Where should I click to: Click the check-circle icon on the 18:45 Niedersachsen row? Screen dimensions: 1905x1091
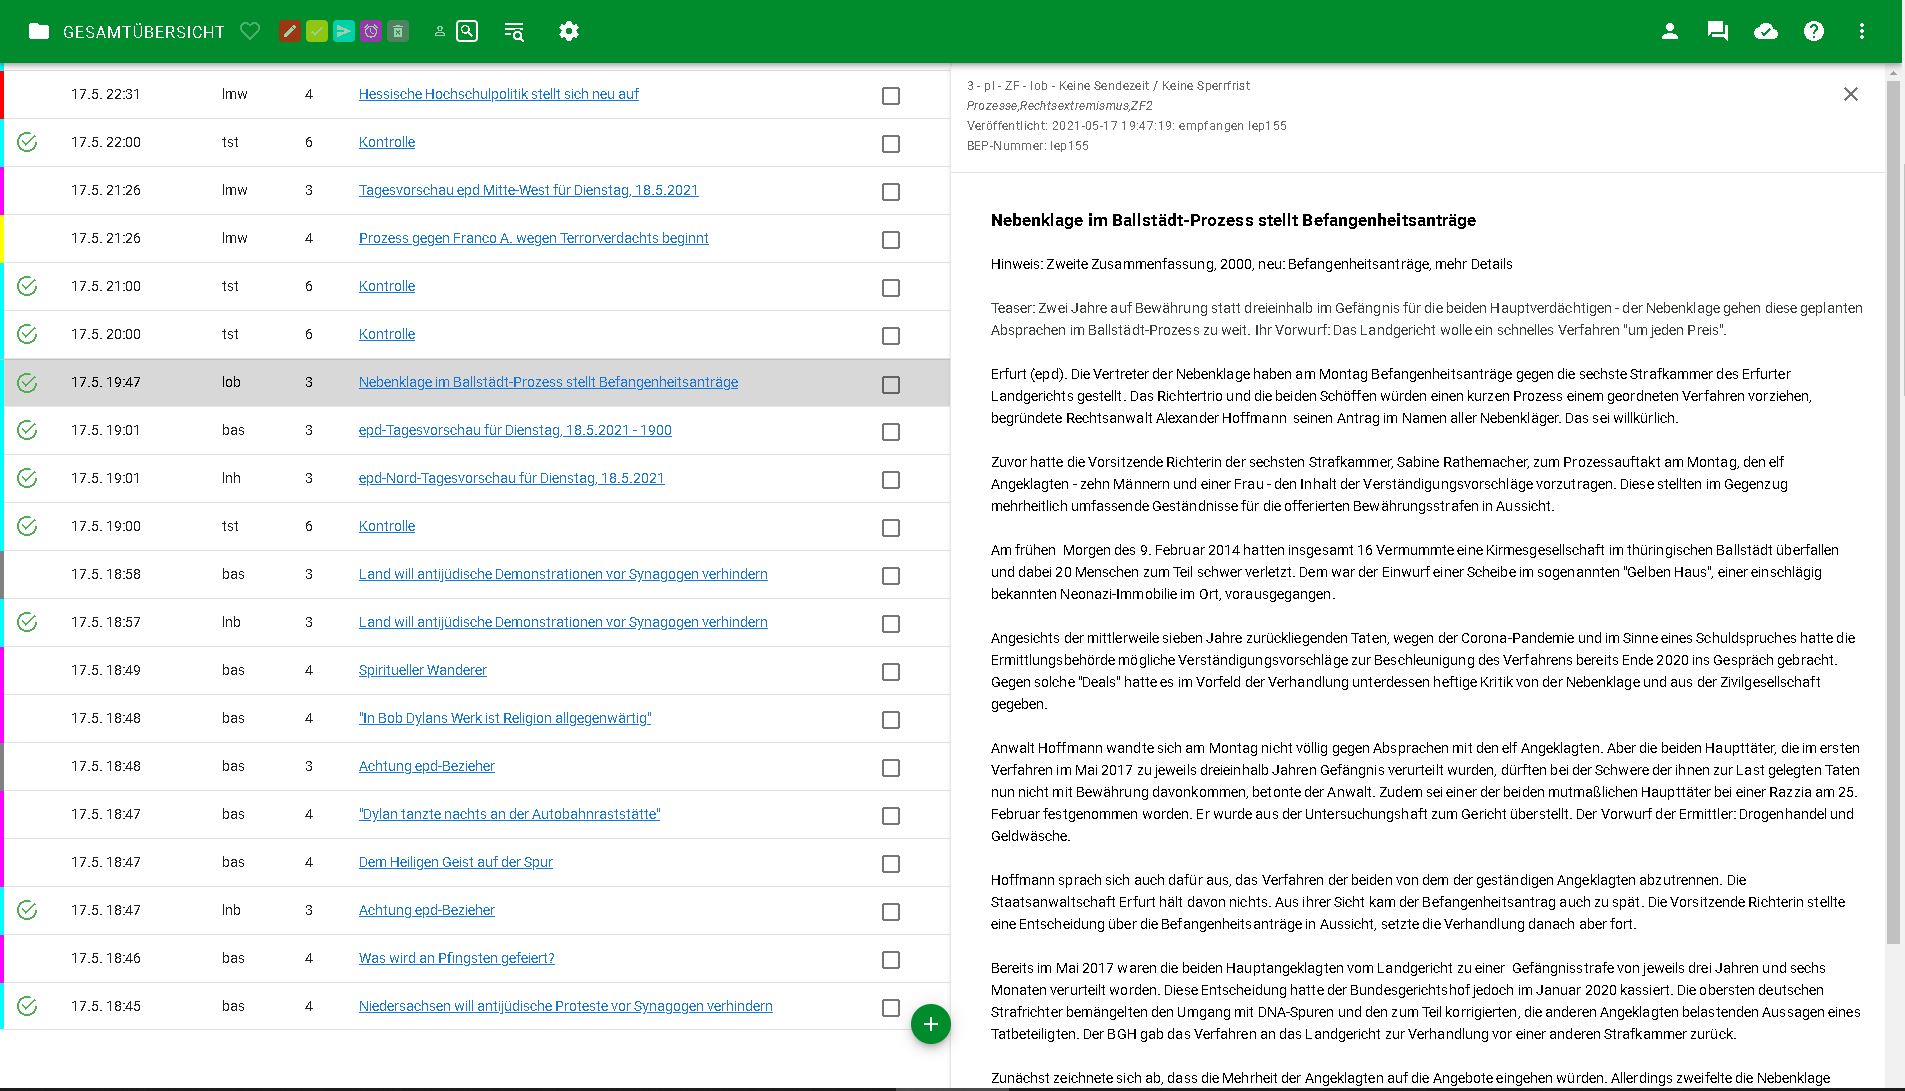[27, 1006]
